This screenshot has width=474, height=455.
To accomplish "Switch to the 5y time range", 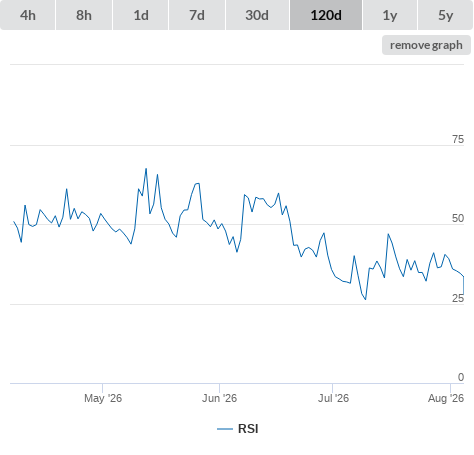I will click(446, 15).
